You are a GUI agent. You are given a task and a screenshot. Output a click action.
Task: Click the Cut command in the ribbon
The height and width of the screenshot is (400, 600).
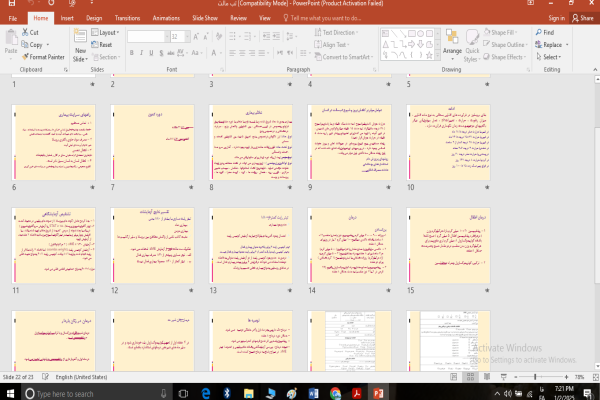pyautogui.click(x=34, y=32)
